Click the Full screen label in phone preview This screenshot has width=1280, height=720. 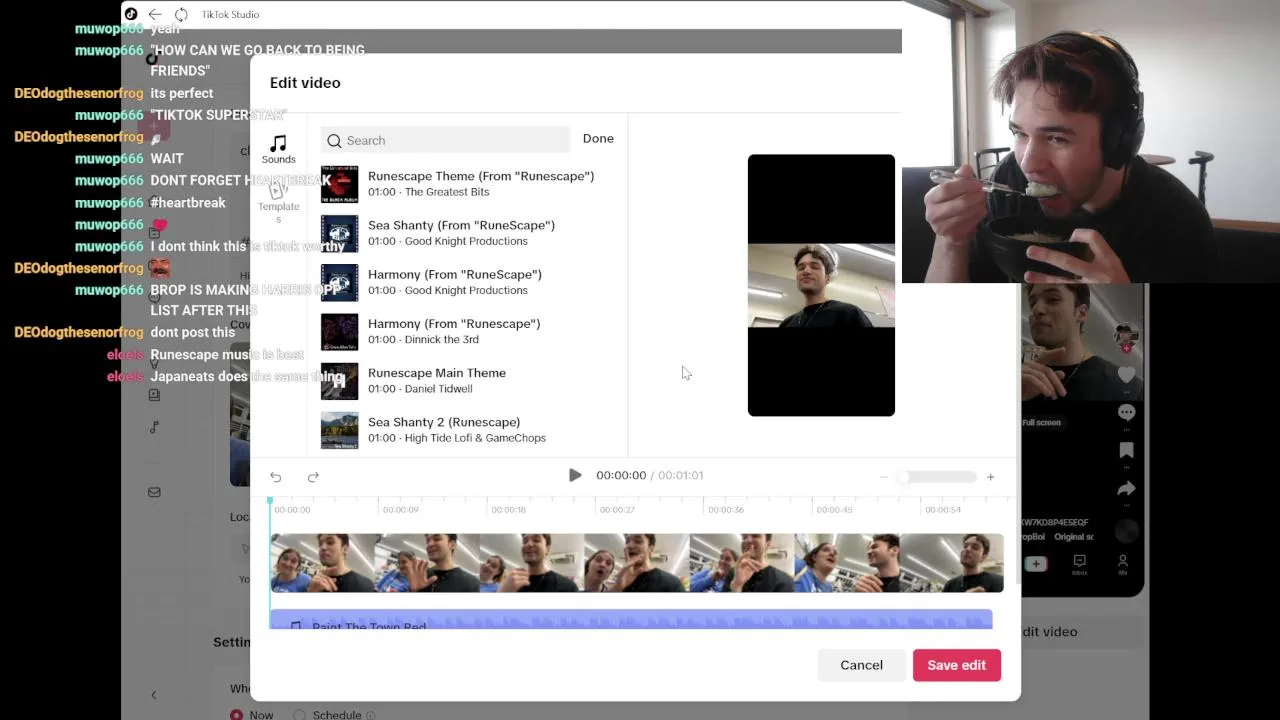coord(1041,422)
